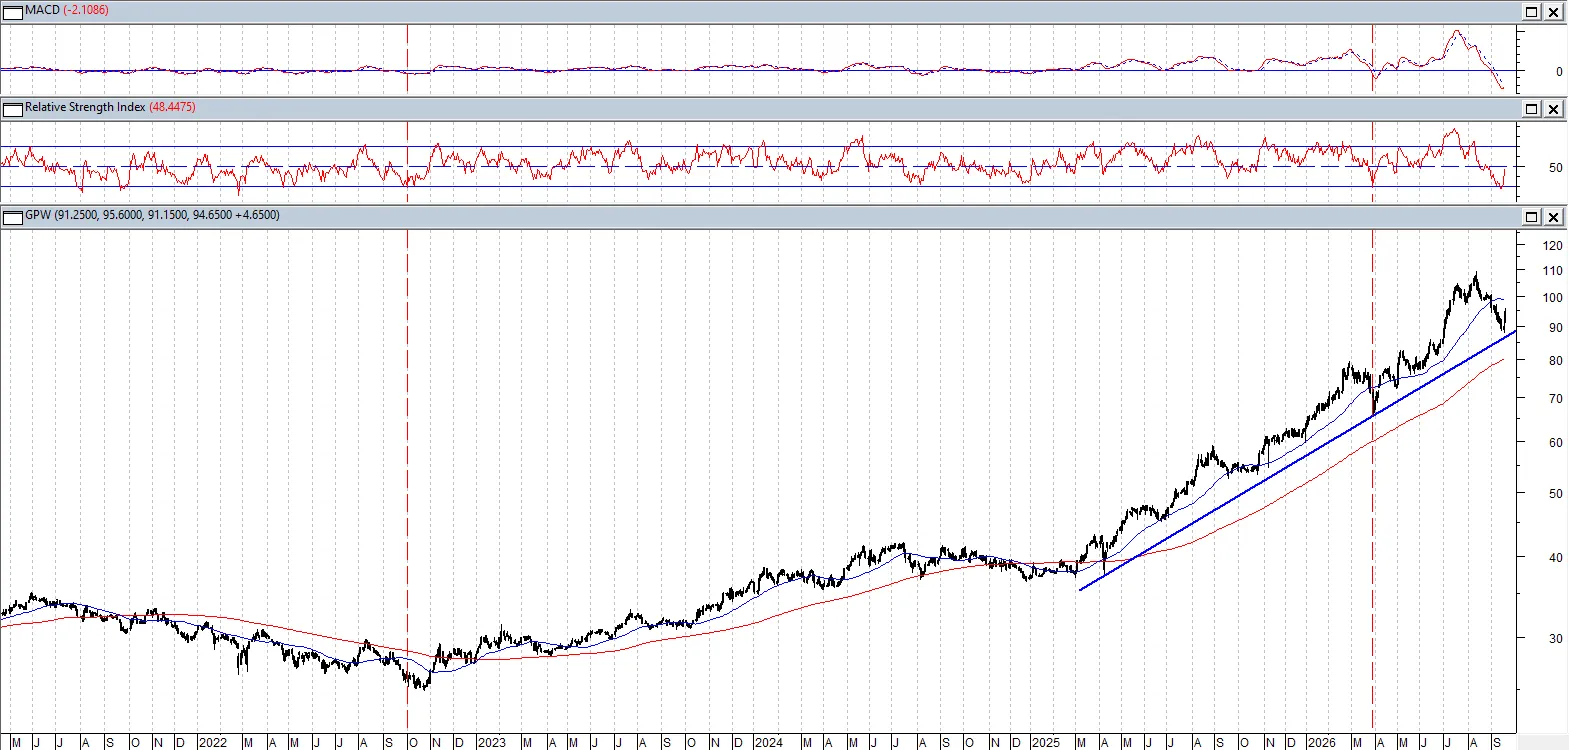Click the 120 price axis value
1569x750 pixels.
pos(1552,245)
